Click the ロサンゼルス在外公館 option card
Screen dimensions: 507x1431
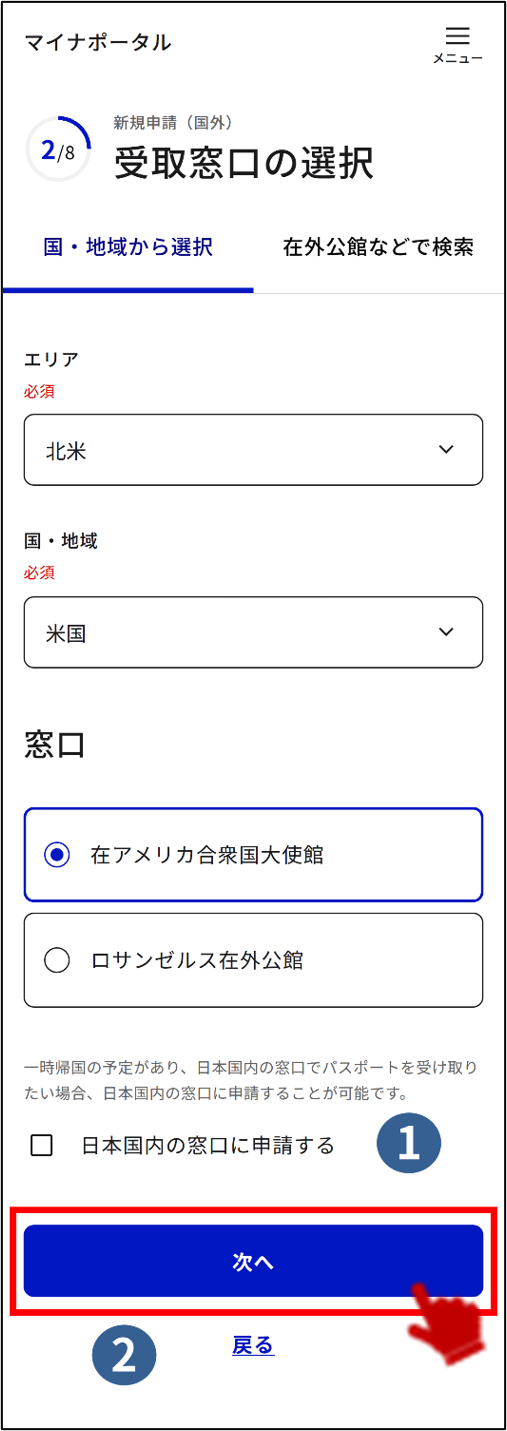click(x=253, y=960)
